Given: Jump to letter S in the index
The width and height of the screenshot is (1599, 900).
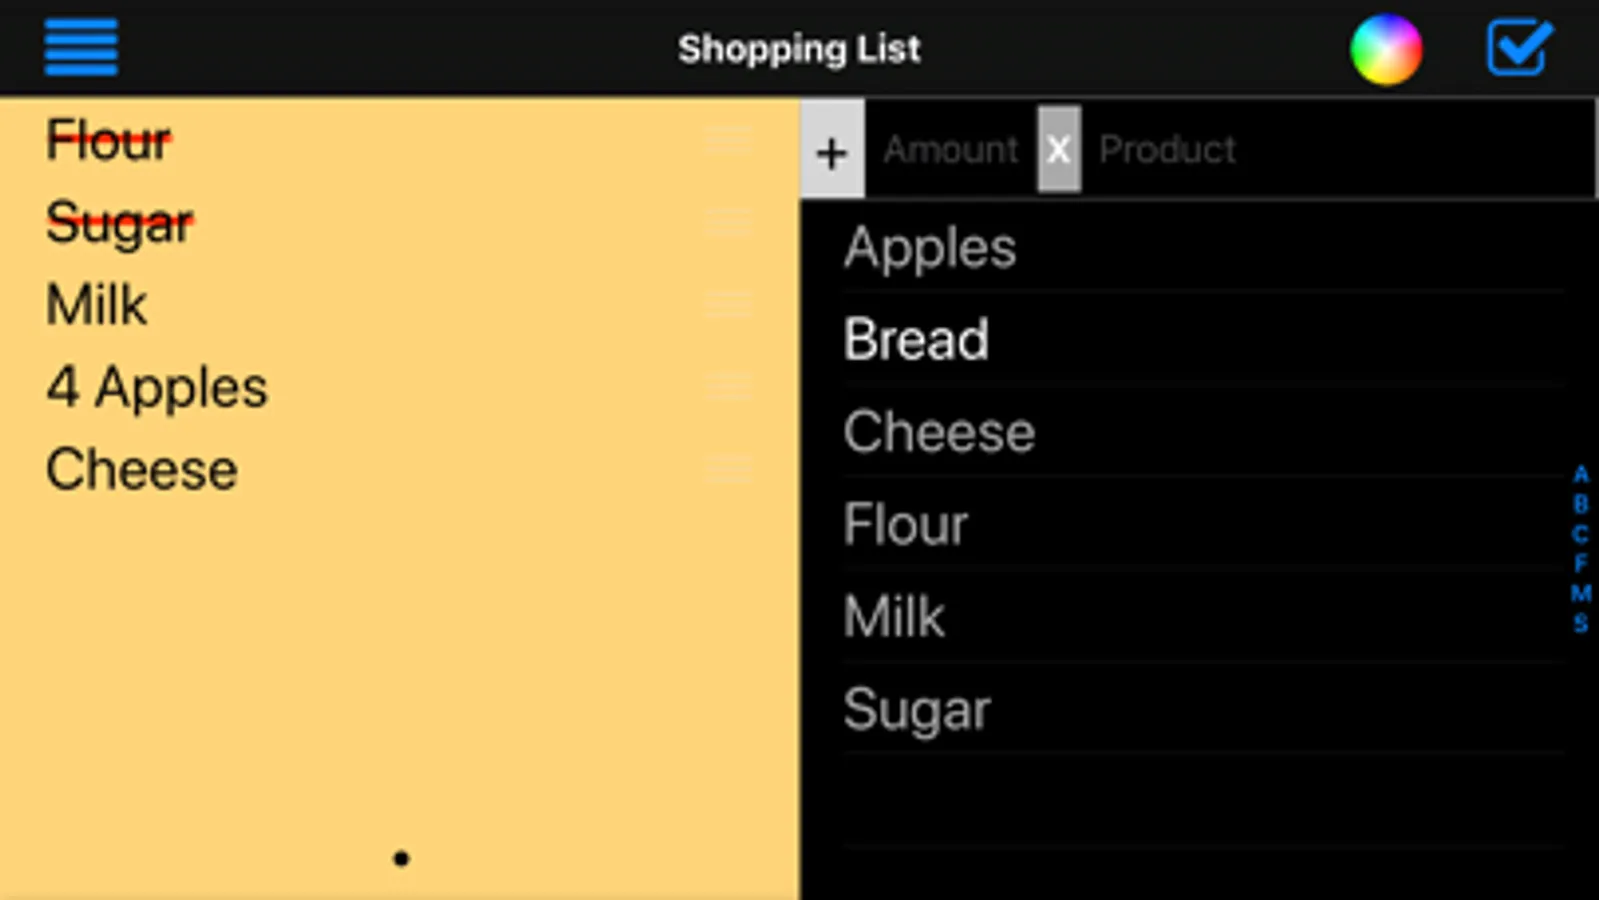Looking at the screenshot, I should pyautogui.click(x=1580, y=623).
